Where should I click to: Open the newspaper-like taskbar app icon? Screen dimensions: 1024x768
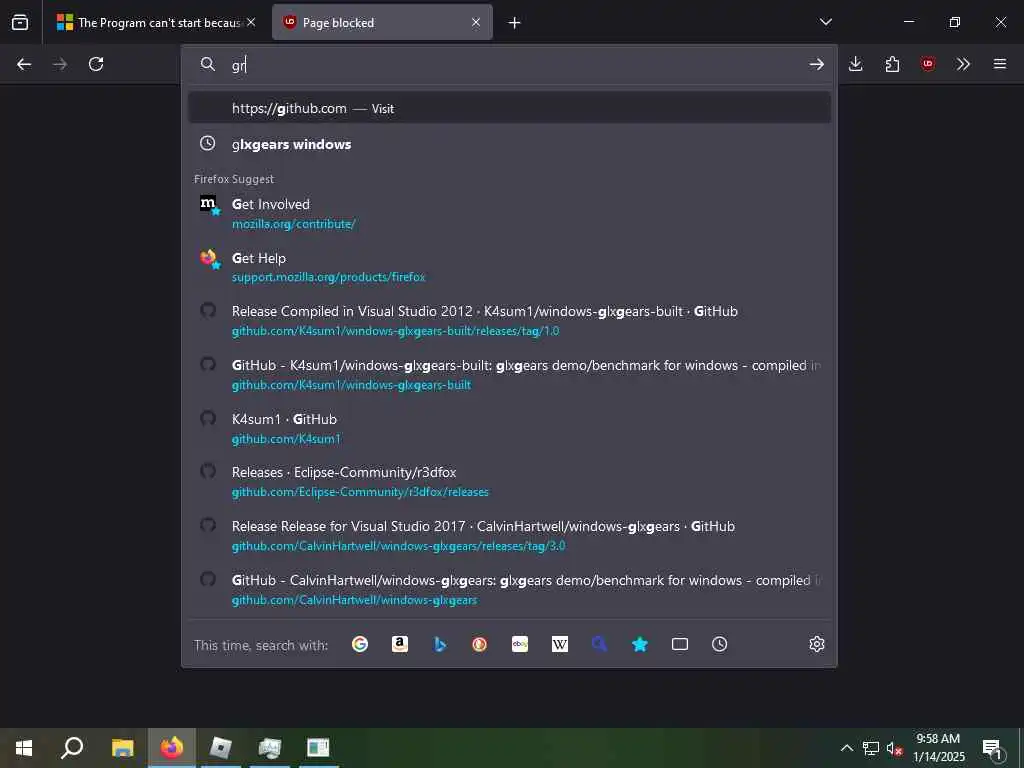(x=318, y=748)
